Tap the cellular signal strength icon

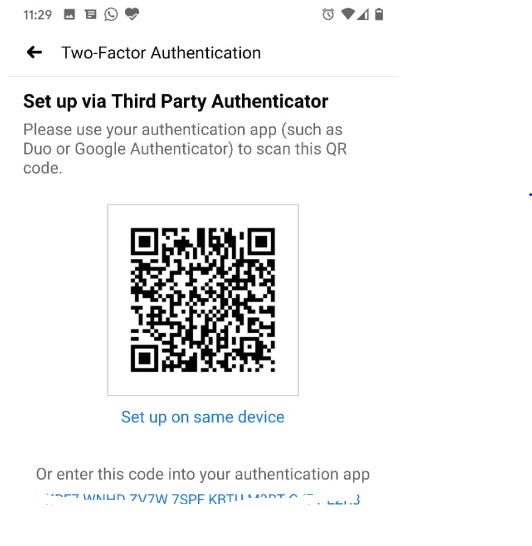pyautogui.click(x=363, y=14)
